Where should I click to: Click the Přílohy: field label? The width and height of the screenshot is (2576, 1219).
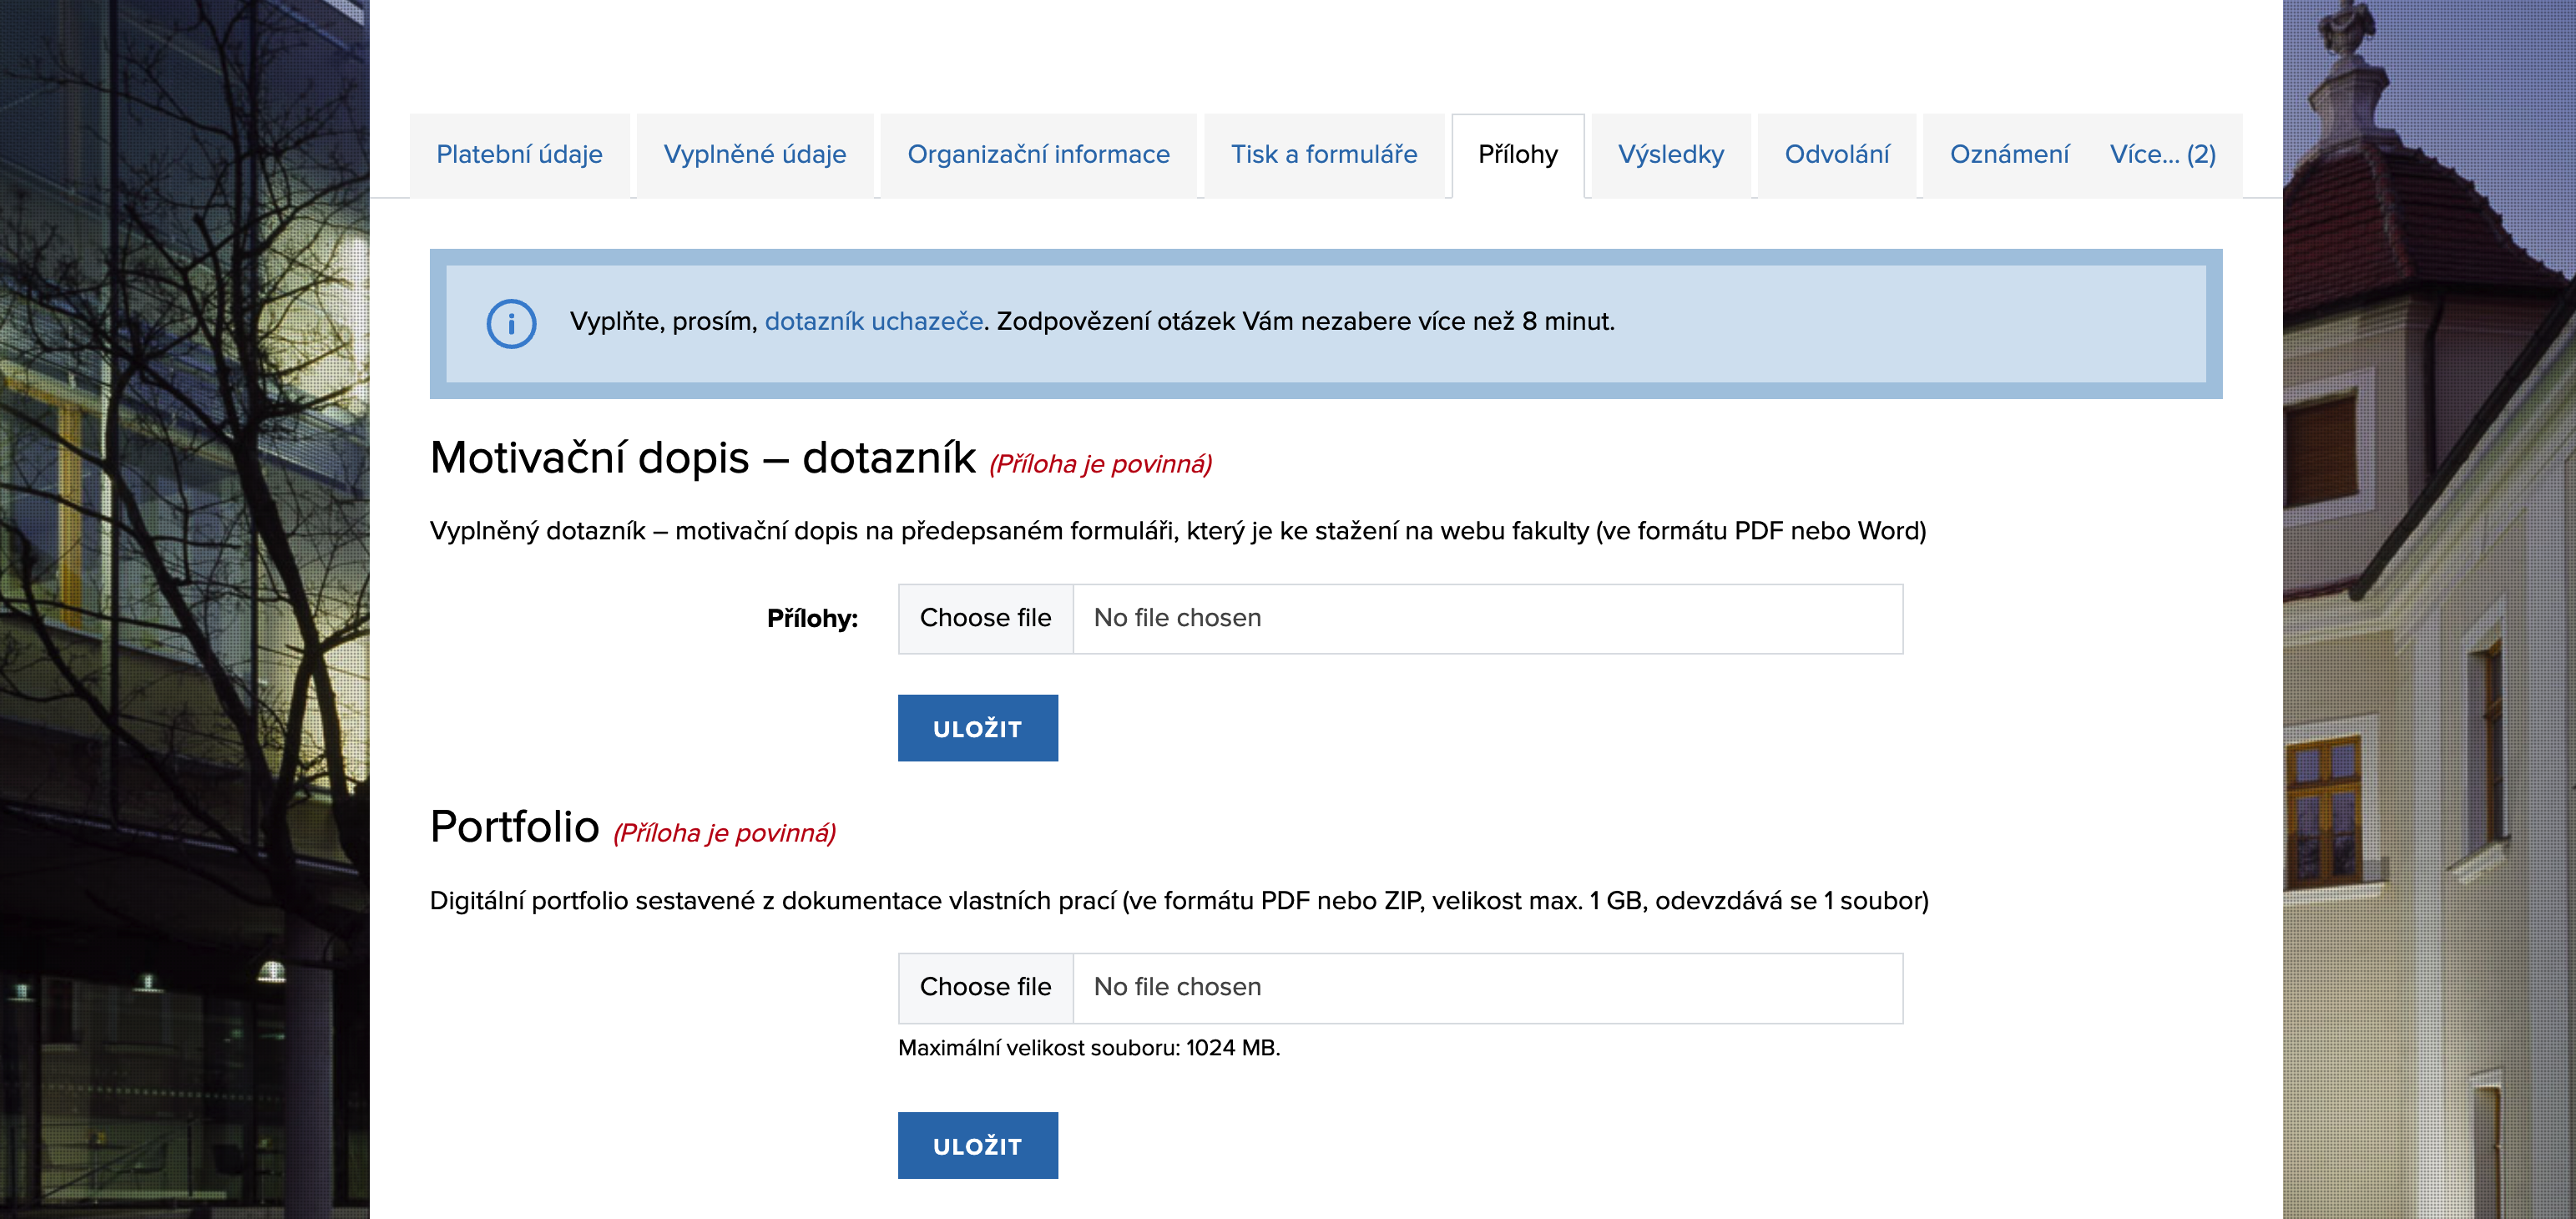point(811,619)
